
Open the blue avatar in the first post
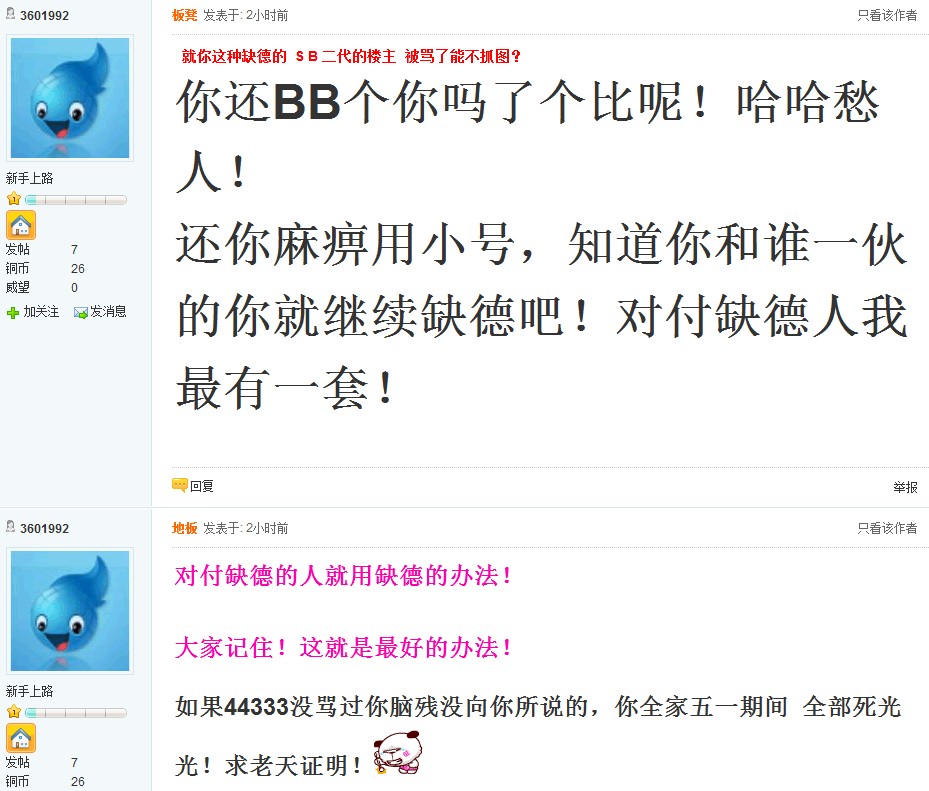coord(70,98)
